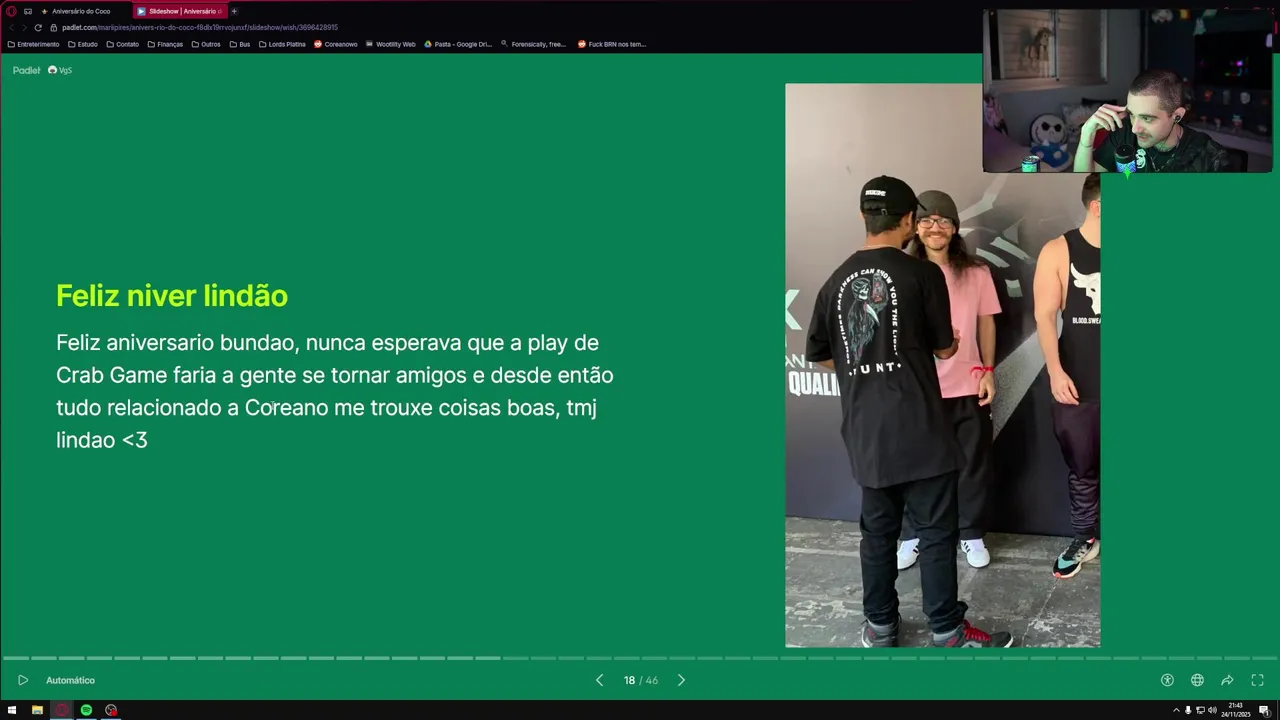Select the Slideshow | Aniversário tab
Screen dimensions: 1280x720
pyautogui.click(x=180, y=11)
